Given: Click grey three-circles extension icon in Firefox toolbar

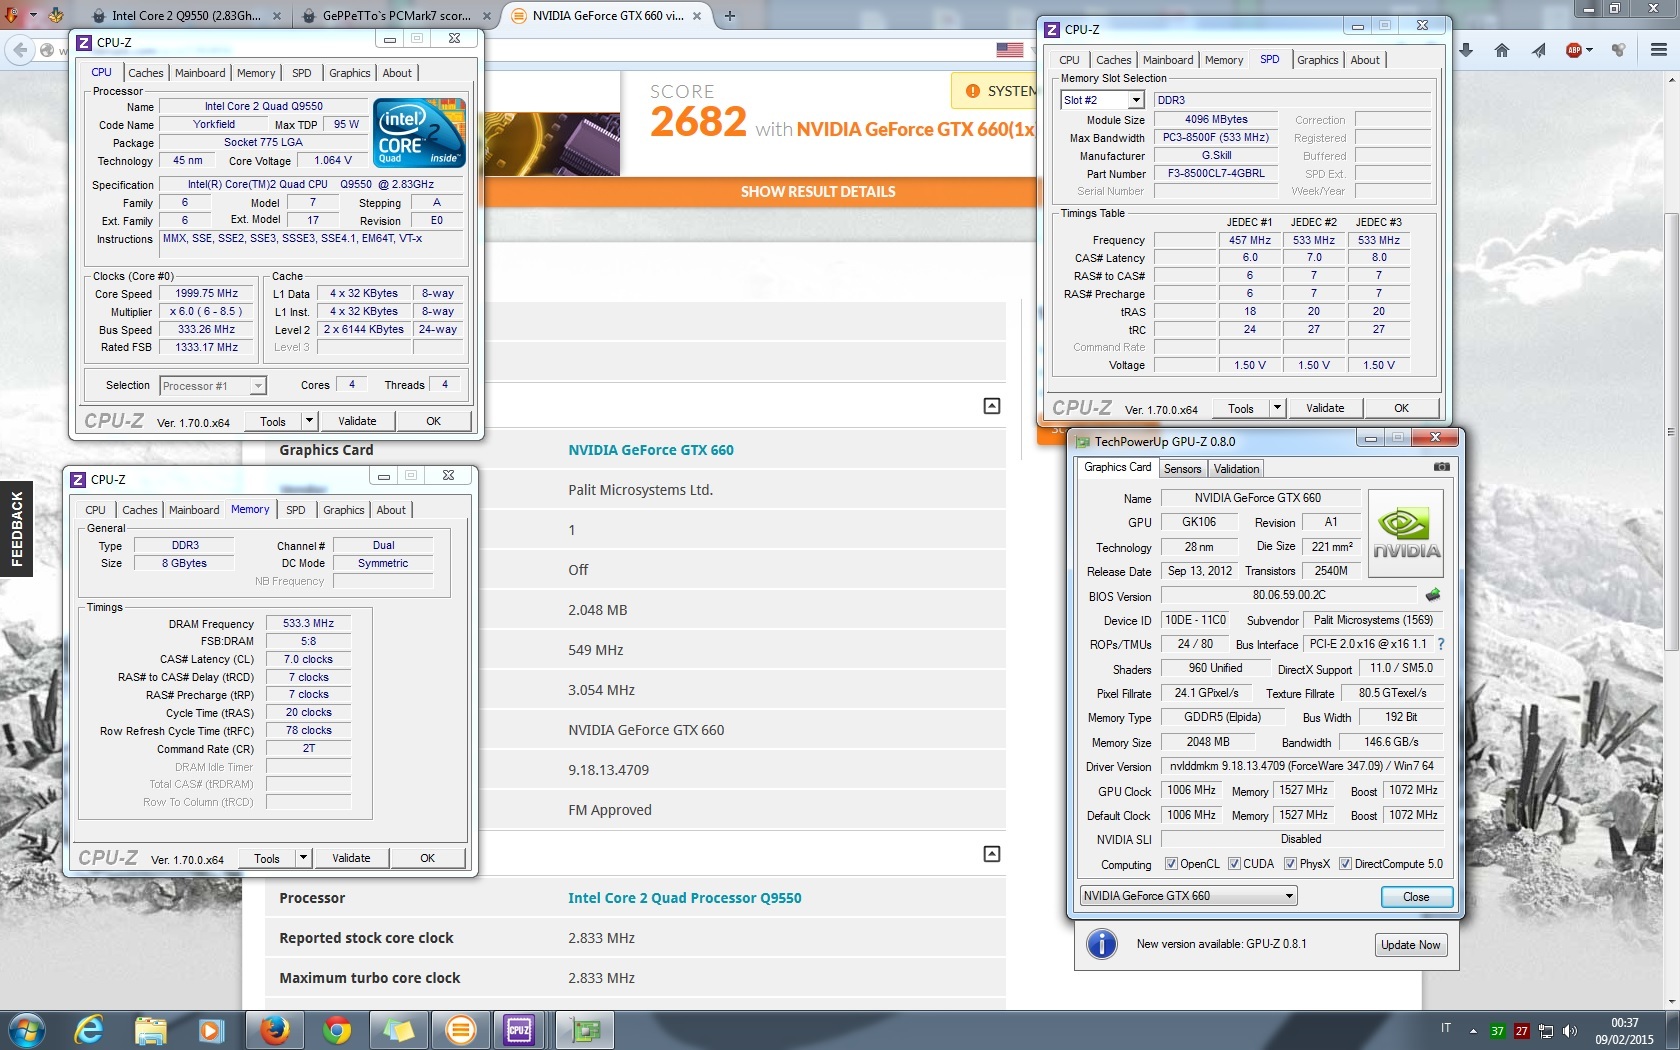Looking at the screenshot, I should tap(1619, 50).
